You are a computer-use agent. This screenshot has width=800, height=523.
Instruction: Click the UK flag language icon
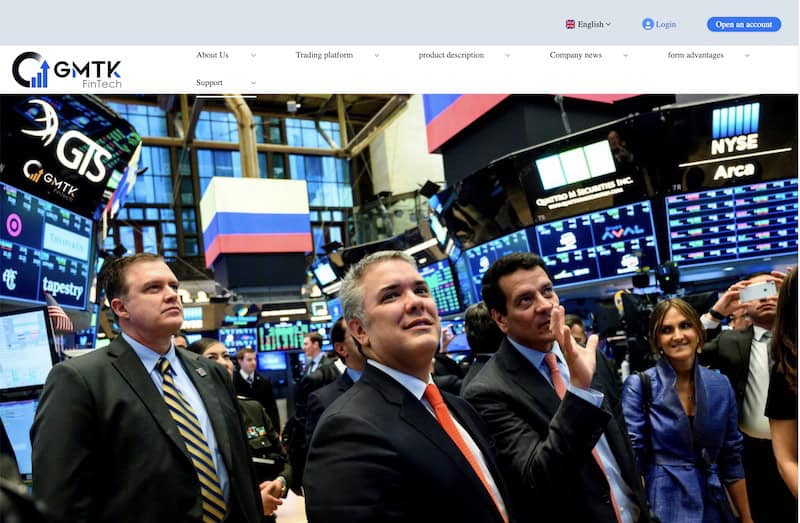(570, 24)
